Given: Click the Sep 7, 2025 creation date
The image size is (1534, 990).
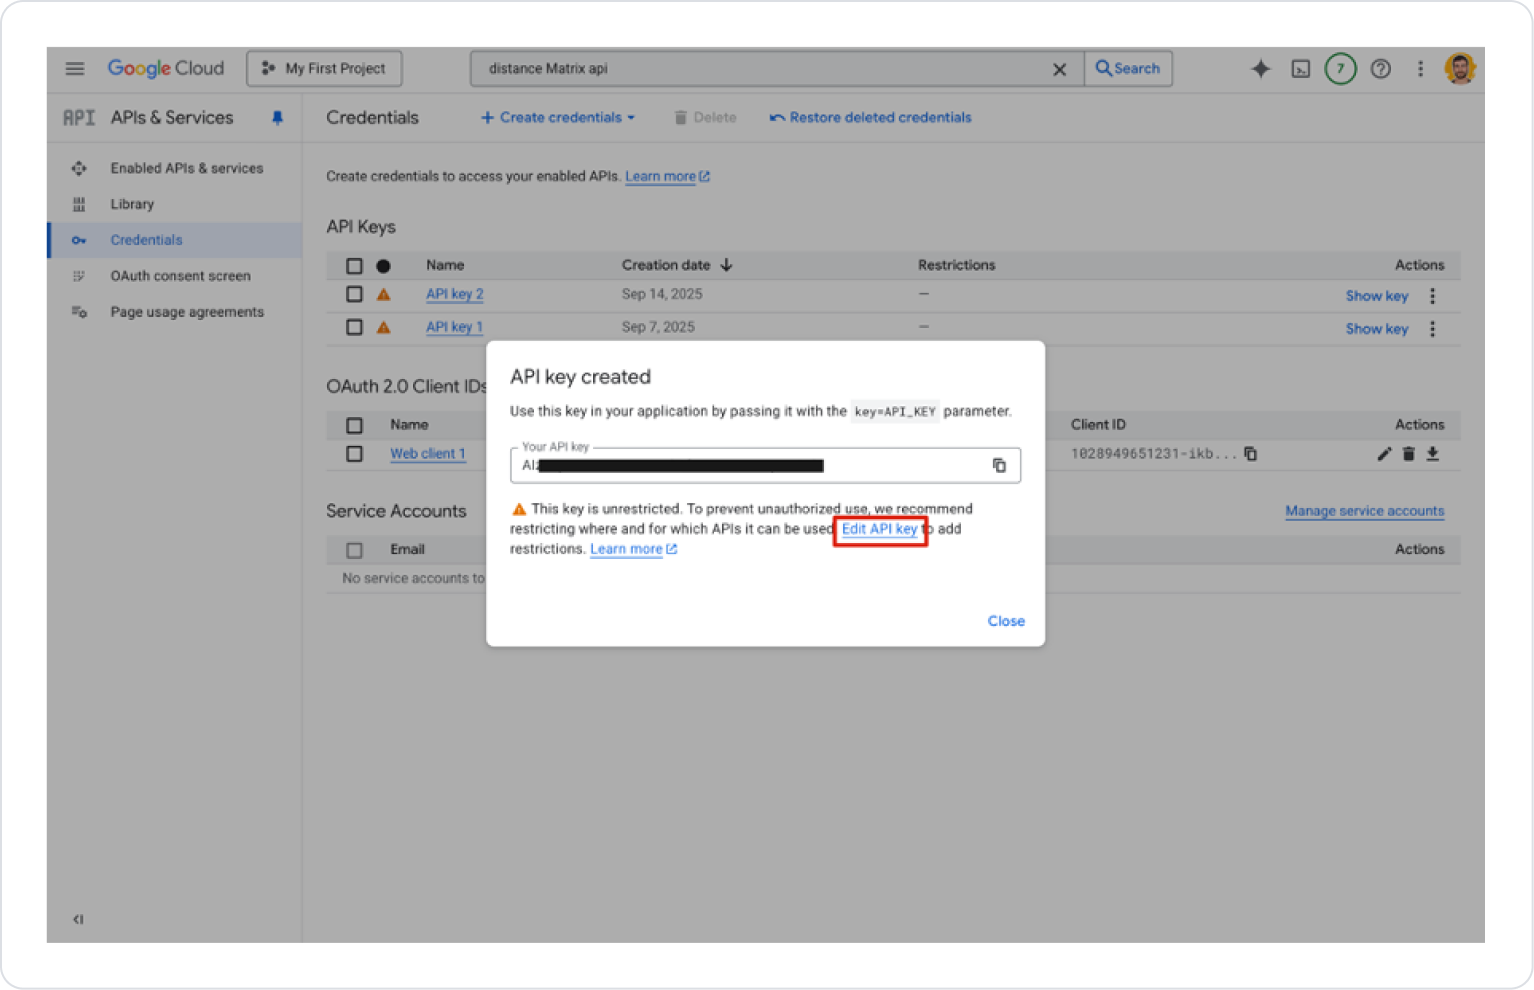Looking at the screenshot, I should point(658,327).
